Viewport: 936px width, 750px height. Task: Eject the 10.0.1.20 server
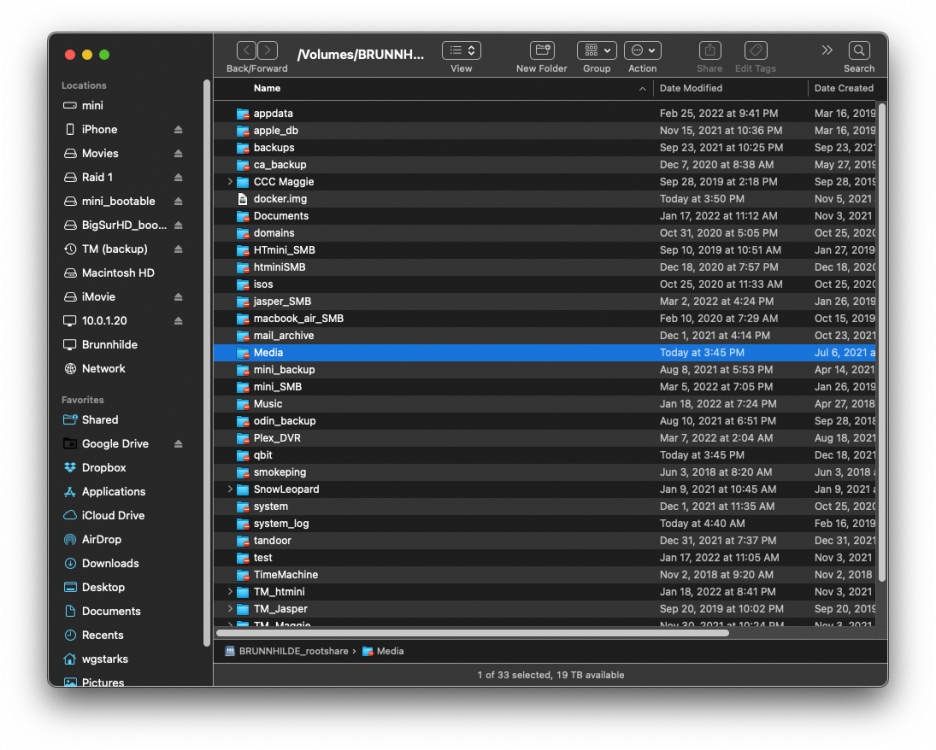point(178,321)
